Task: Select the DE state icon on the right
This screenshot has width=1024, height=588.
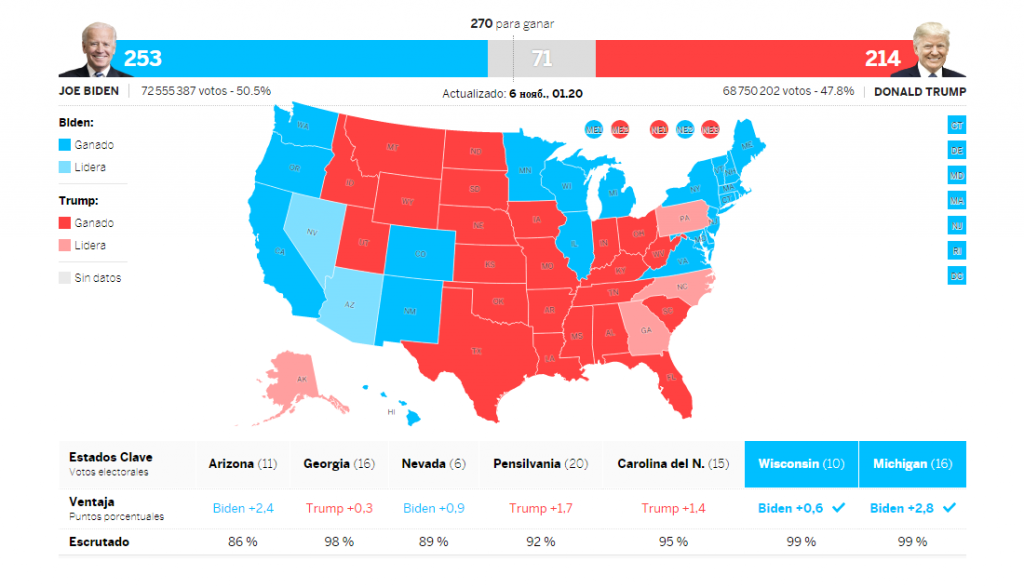Action: pos(956,151)
